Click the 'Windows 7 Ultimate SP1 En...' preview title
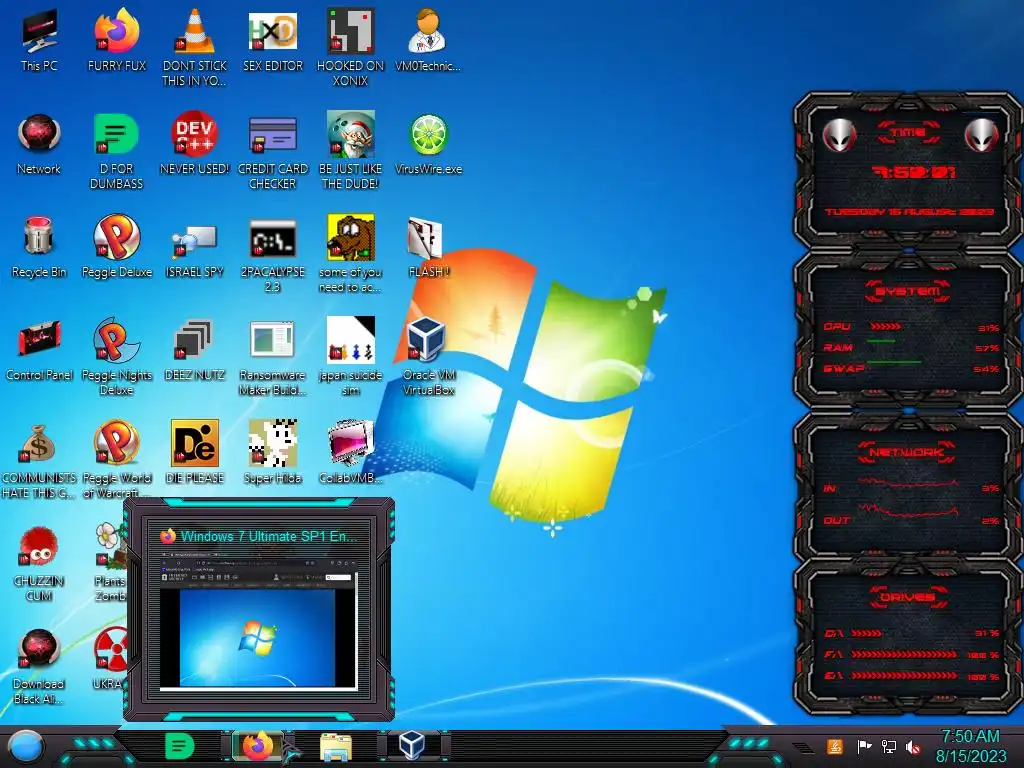The height and width of the screenshot is (768, 1024). pos(269,537)
